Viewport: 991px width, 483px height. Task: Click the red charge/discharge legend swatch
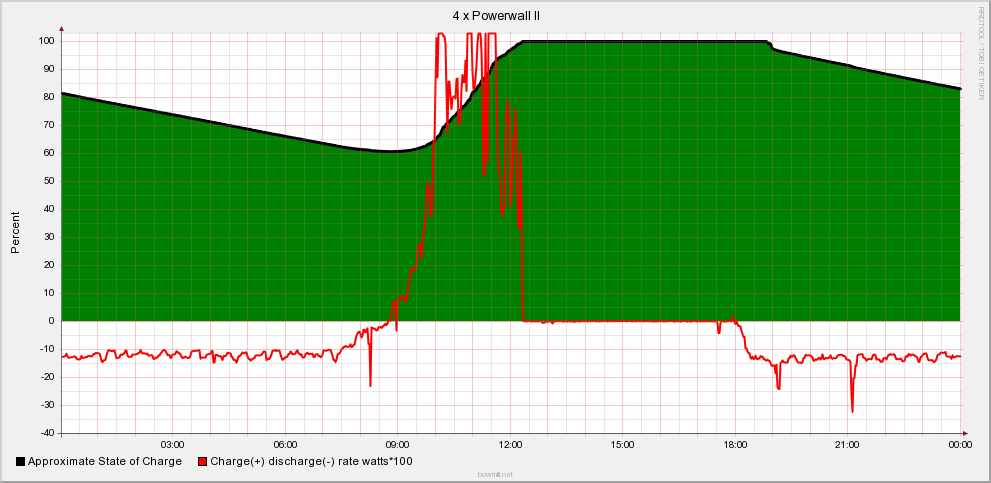202,462
